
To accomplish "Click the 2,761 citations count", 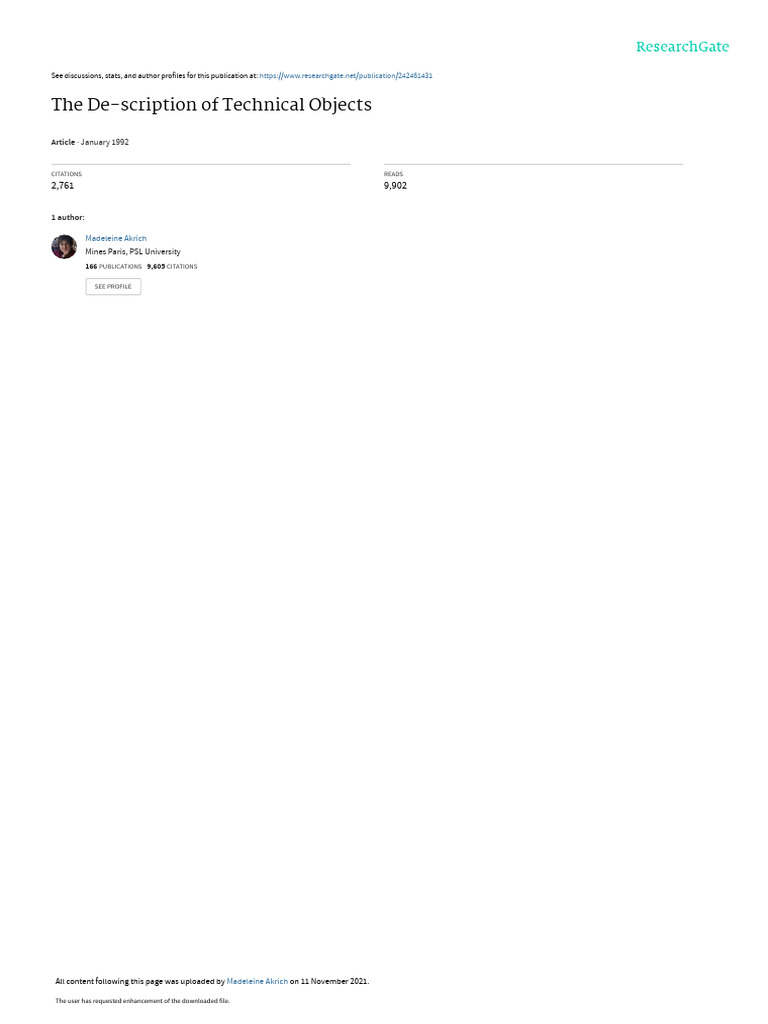I will (x=63, y=185).
